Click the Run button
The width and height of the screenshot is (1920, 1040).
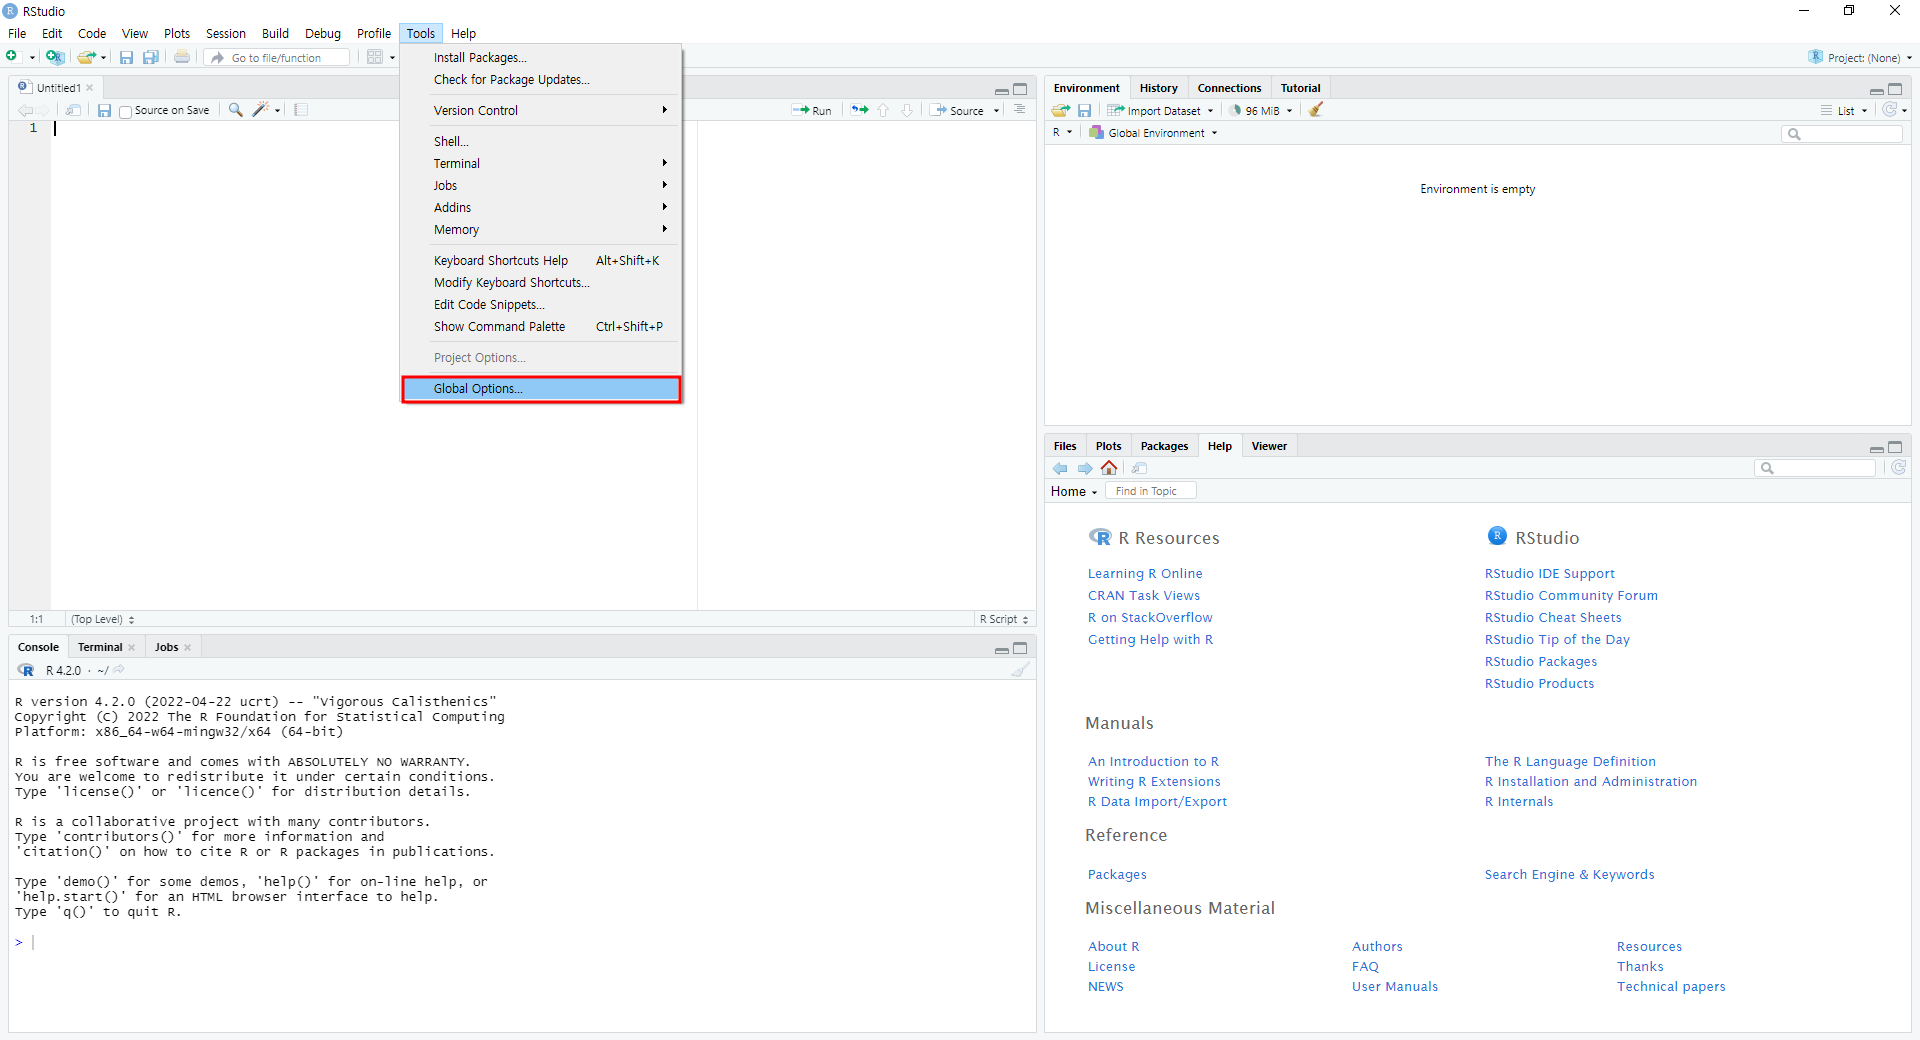812,110
